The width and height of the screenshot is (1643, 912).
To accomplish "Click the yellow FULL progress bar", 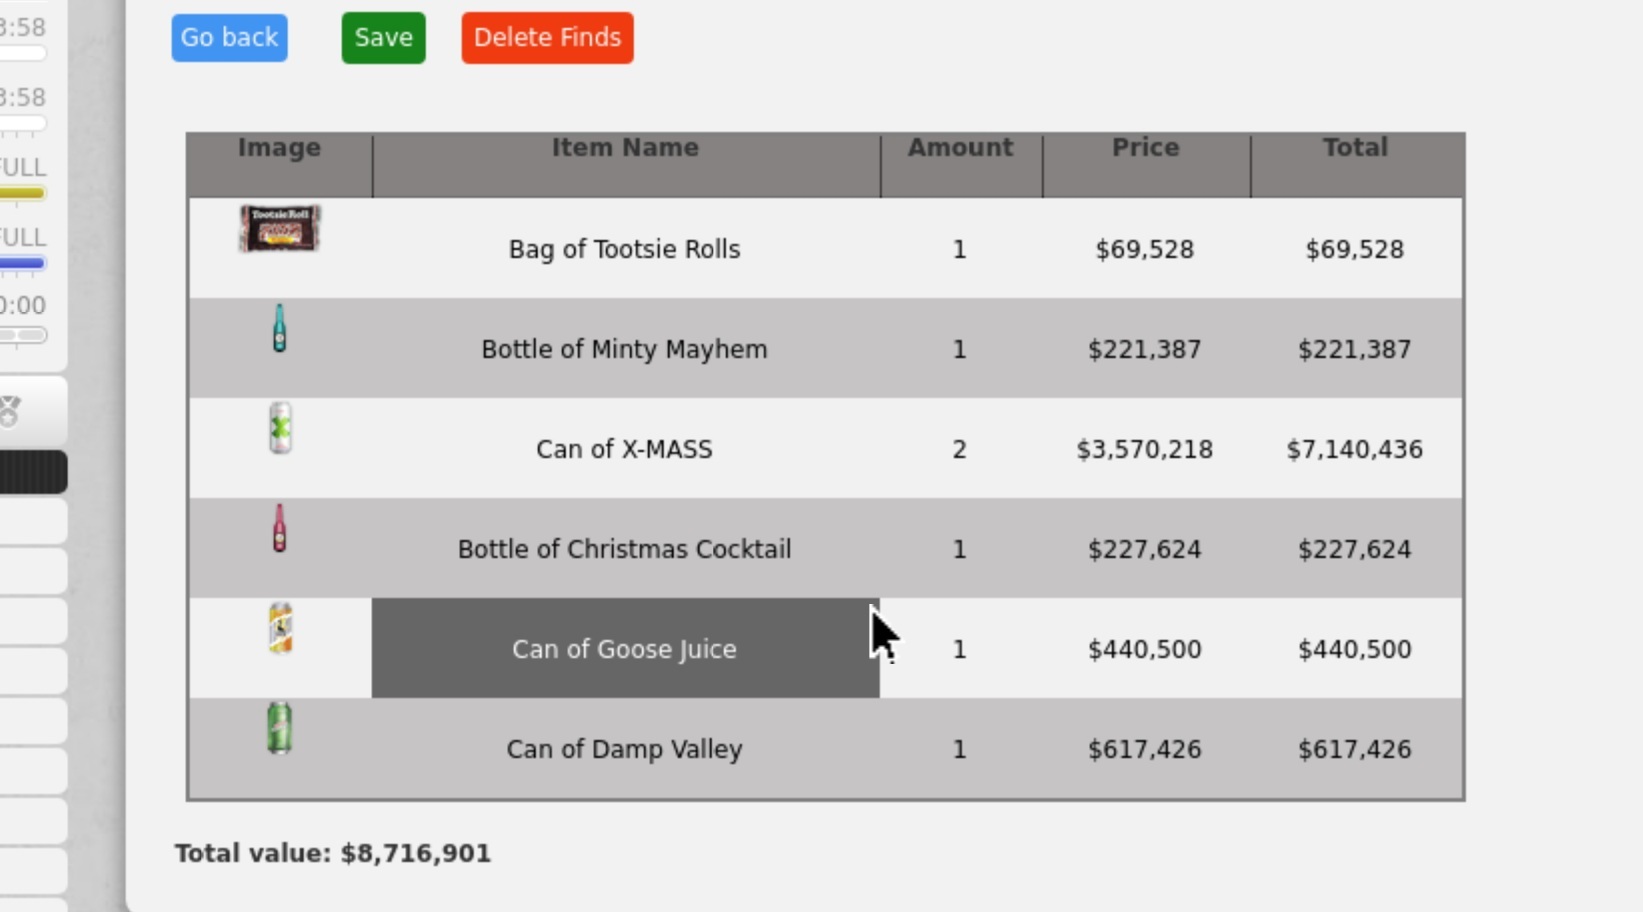I will pos(22,193).
